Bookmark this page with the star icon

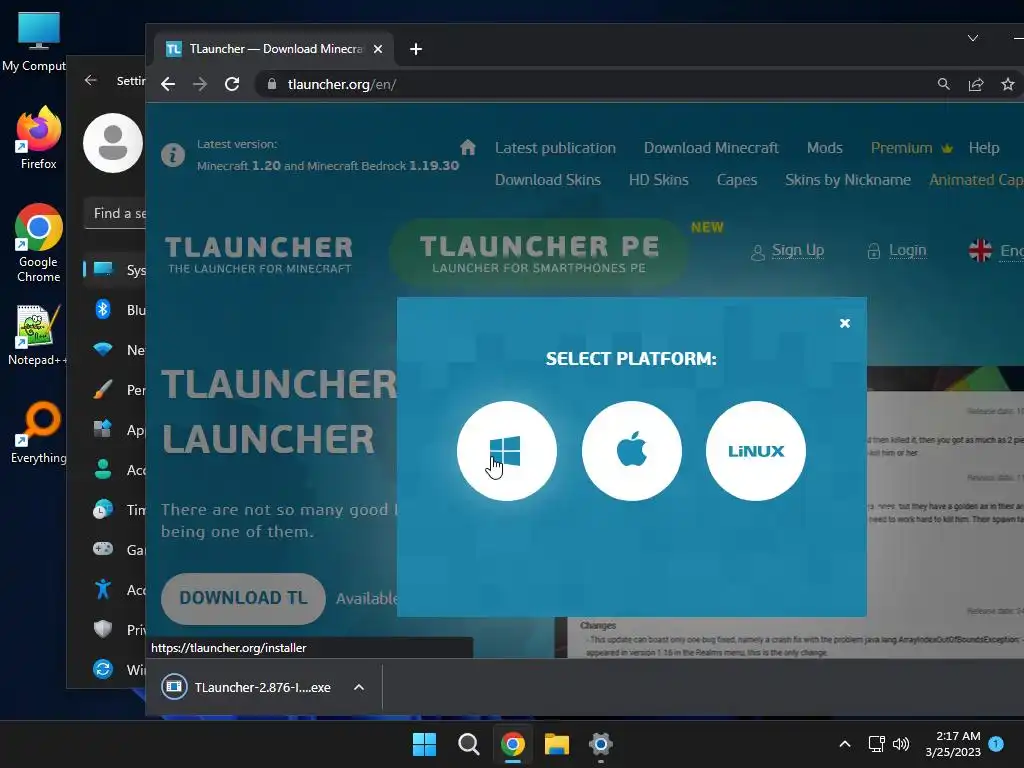pos(1008,84)
